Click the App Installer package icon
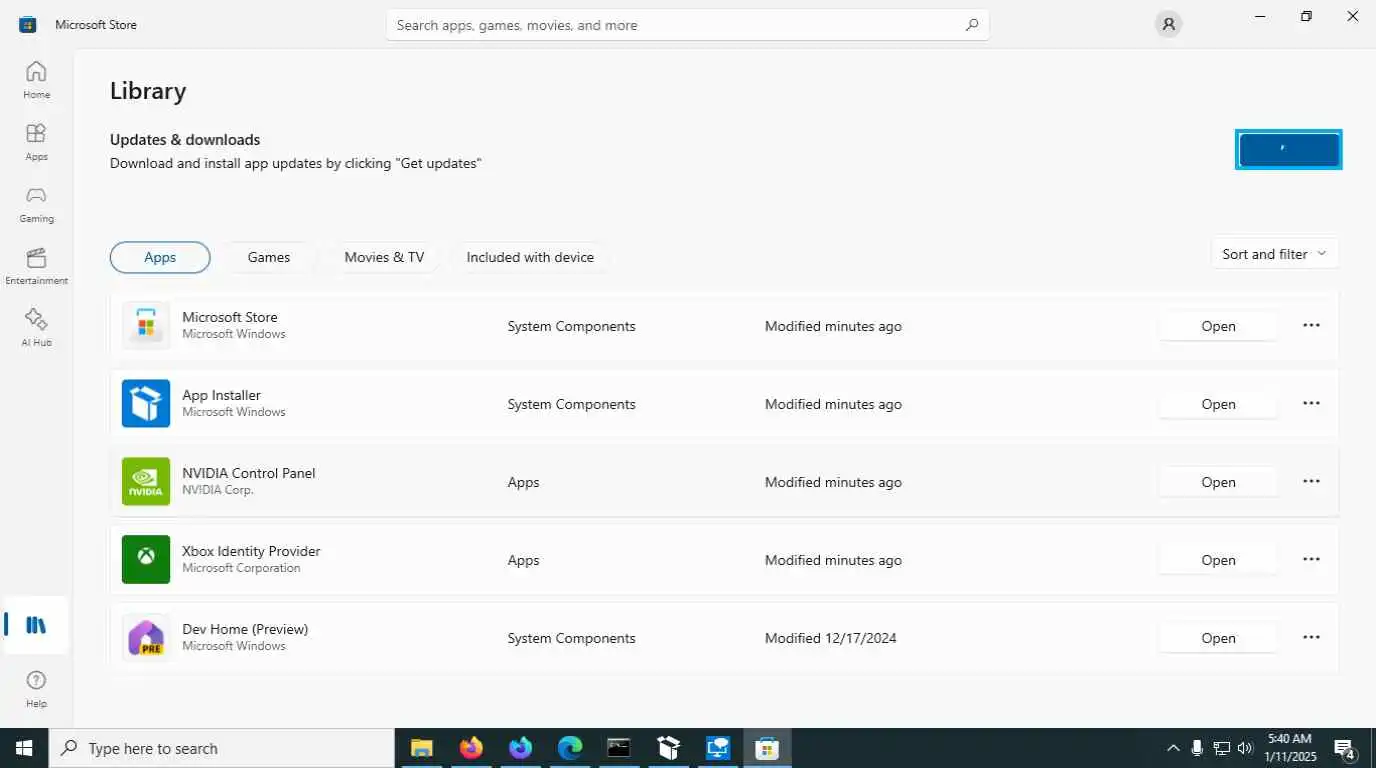 (146, 404)
